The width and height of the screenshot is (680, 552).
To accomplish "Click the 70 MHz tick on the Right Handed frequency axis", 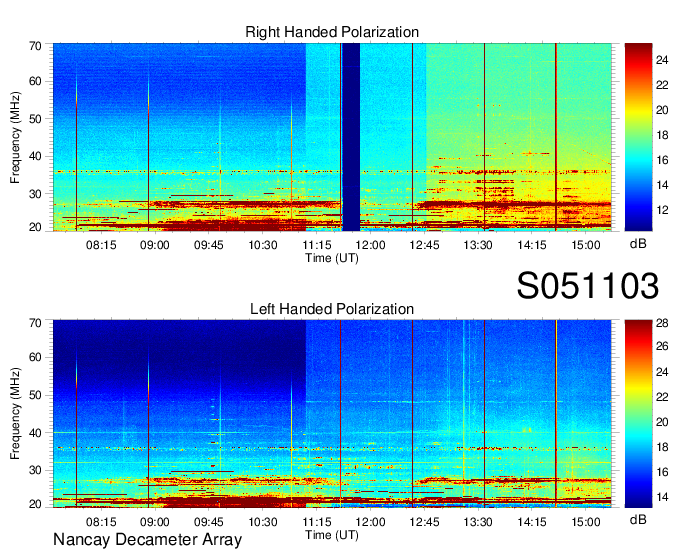I will (35, 46).
